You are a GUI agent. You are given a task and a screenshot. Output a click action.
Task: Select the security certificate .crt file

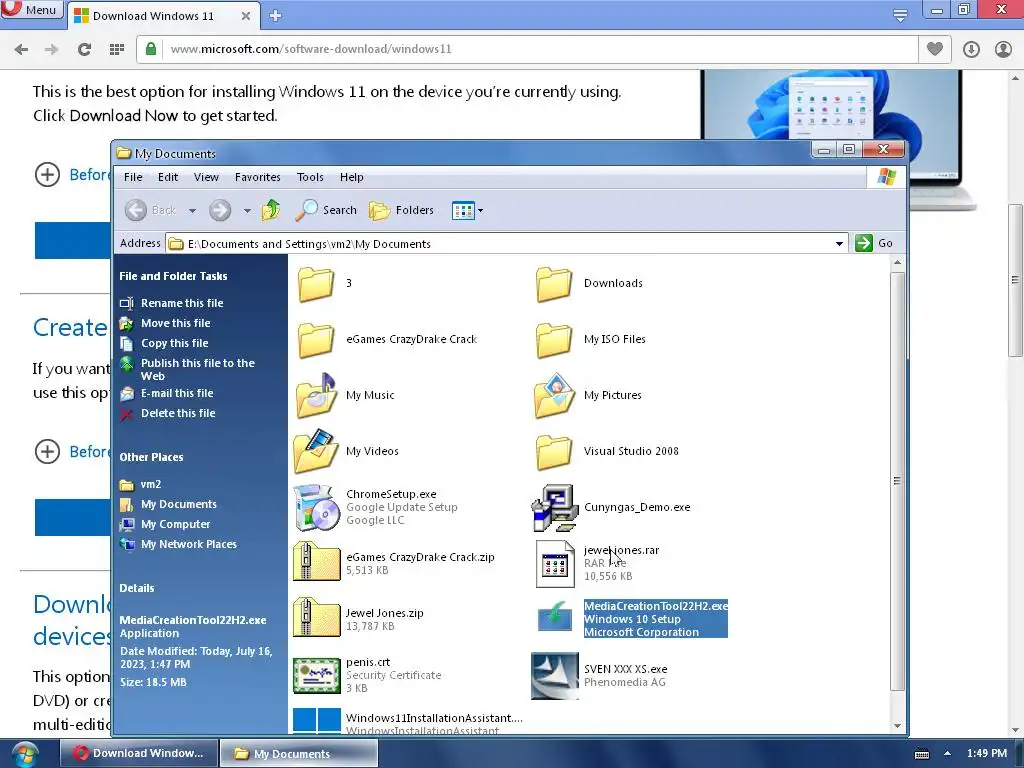[x=317, y=675]
